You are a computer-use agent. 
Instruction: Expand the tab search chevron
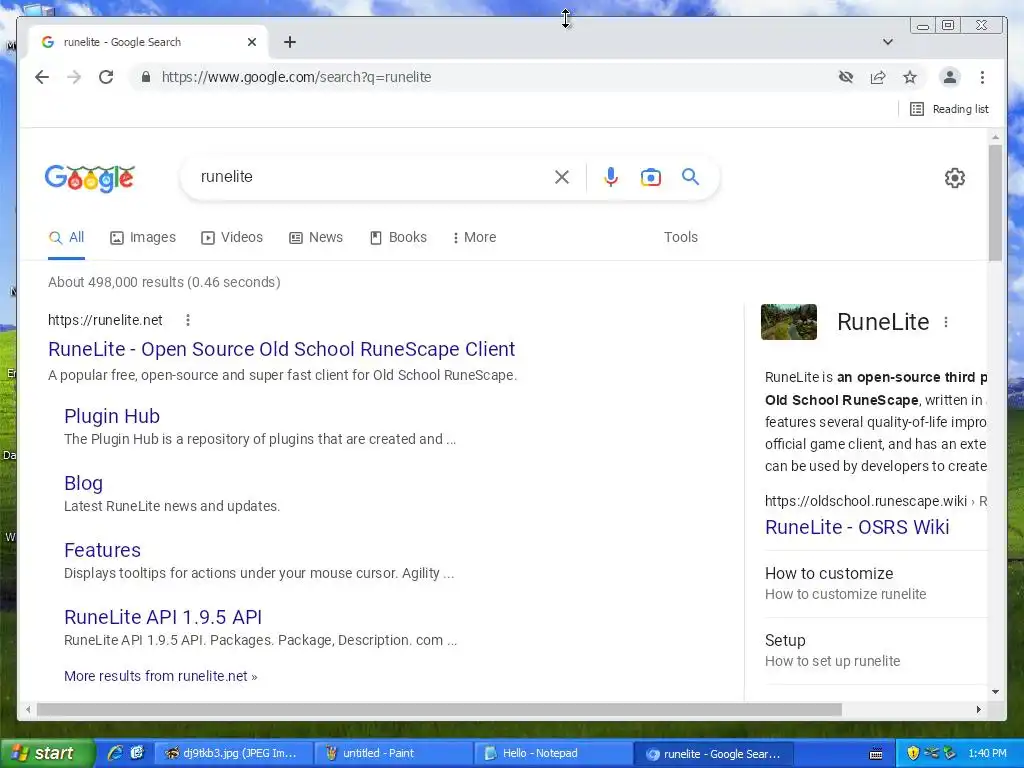pyautogui.click(x=888, y=42)
